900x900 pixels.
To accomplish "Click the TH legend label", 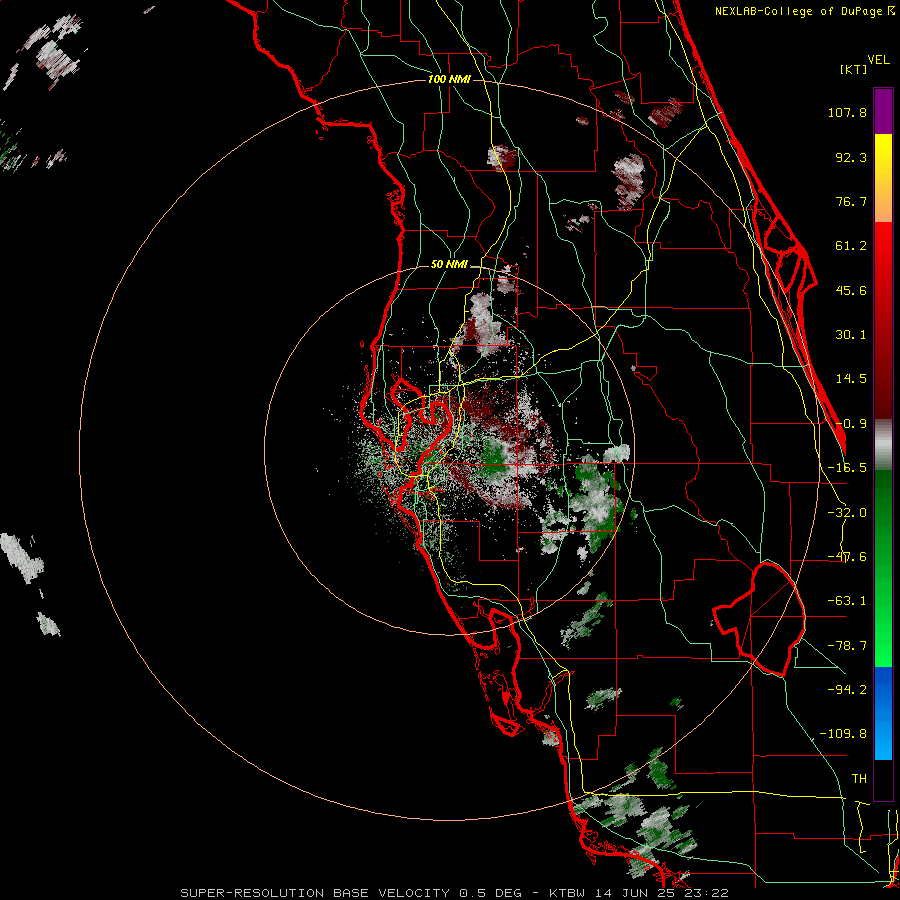I will pos(859,779).
